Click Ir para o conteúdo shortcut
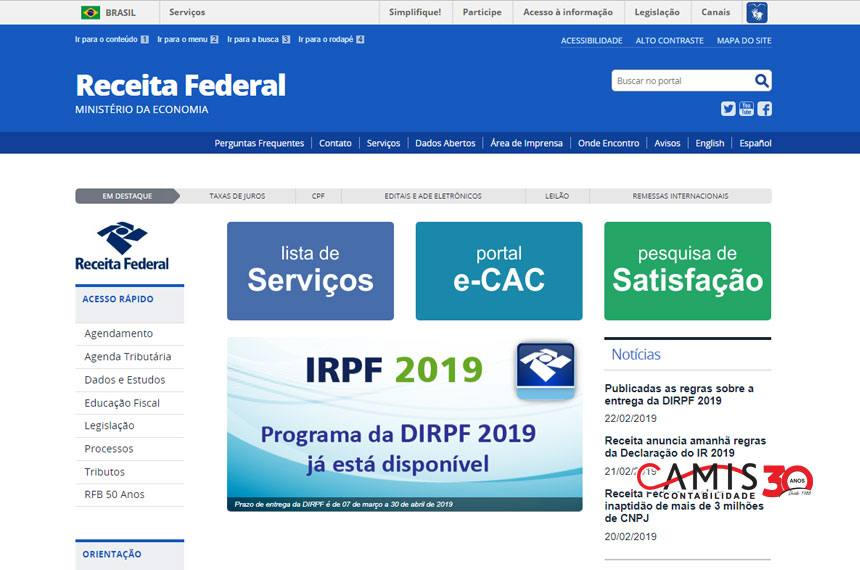This screenshot has width=860, height=570. pyautogui.click(x=111, y=39)
